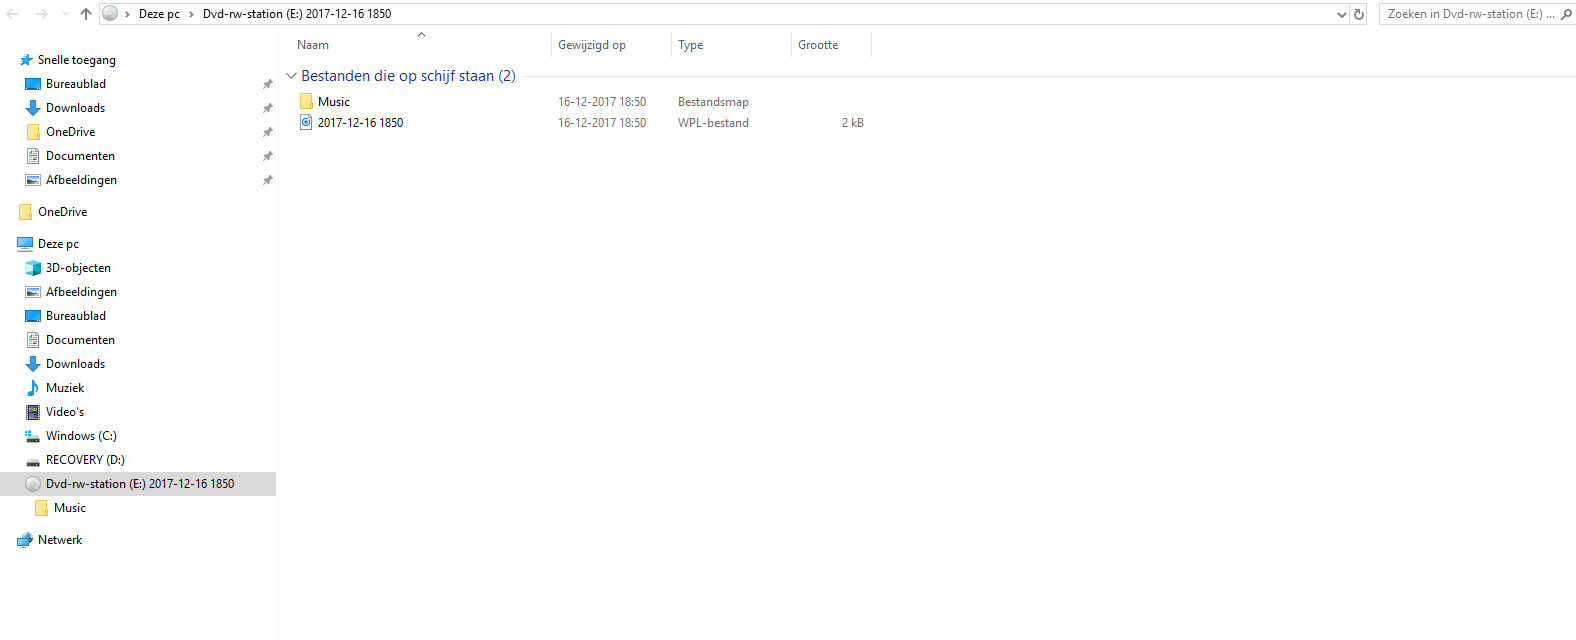The height and width of the screenshot is (640, 1576).
Task: Click the DVD disc icon in navigation tree
Action: coord(33,484)
